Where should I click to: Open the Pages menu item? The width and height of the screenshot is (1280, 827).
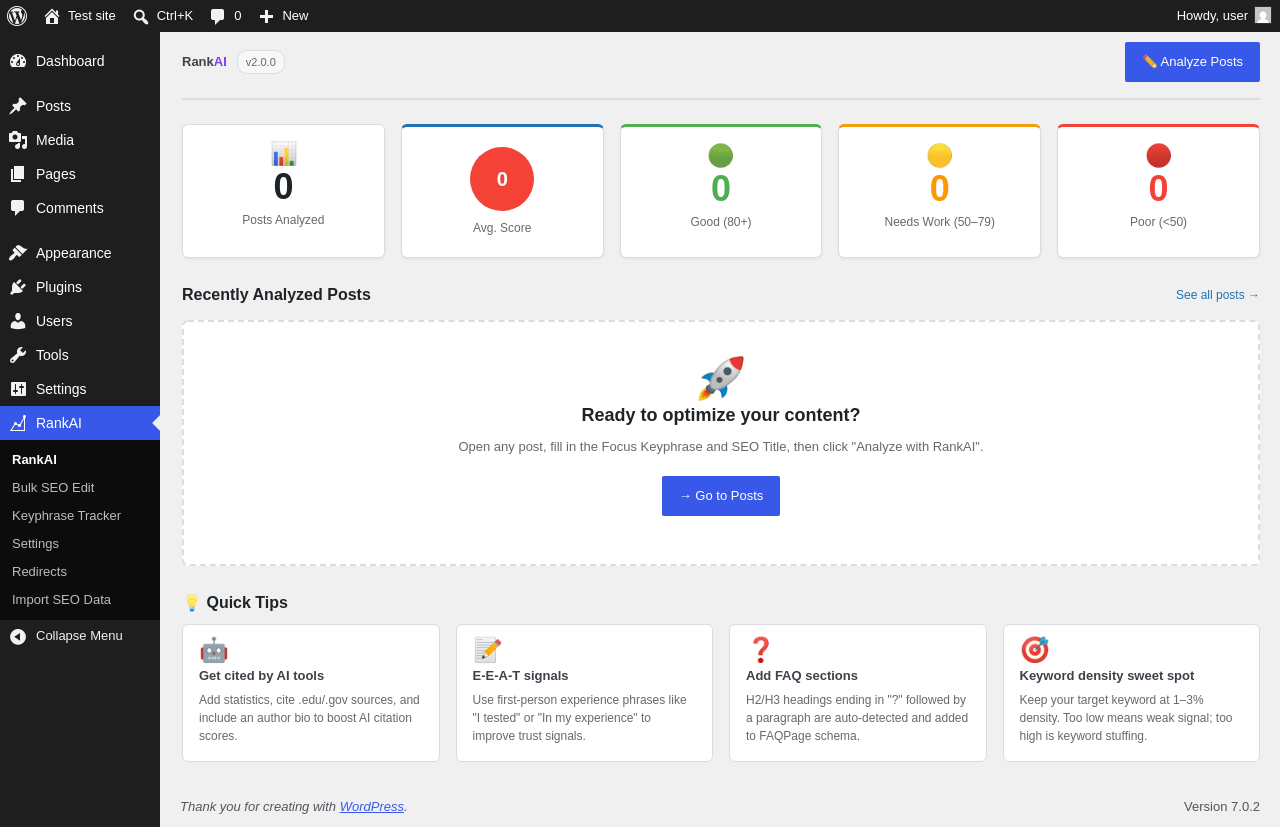[80, 174]
